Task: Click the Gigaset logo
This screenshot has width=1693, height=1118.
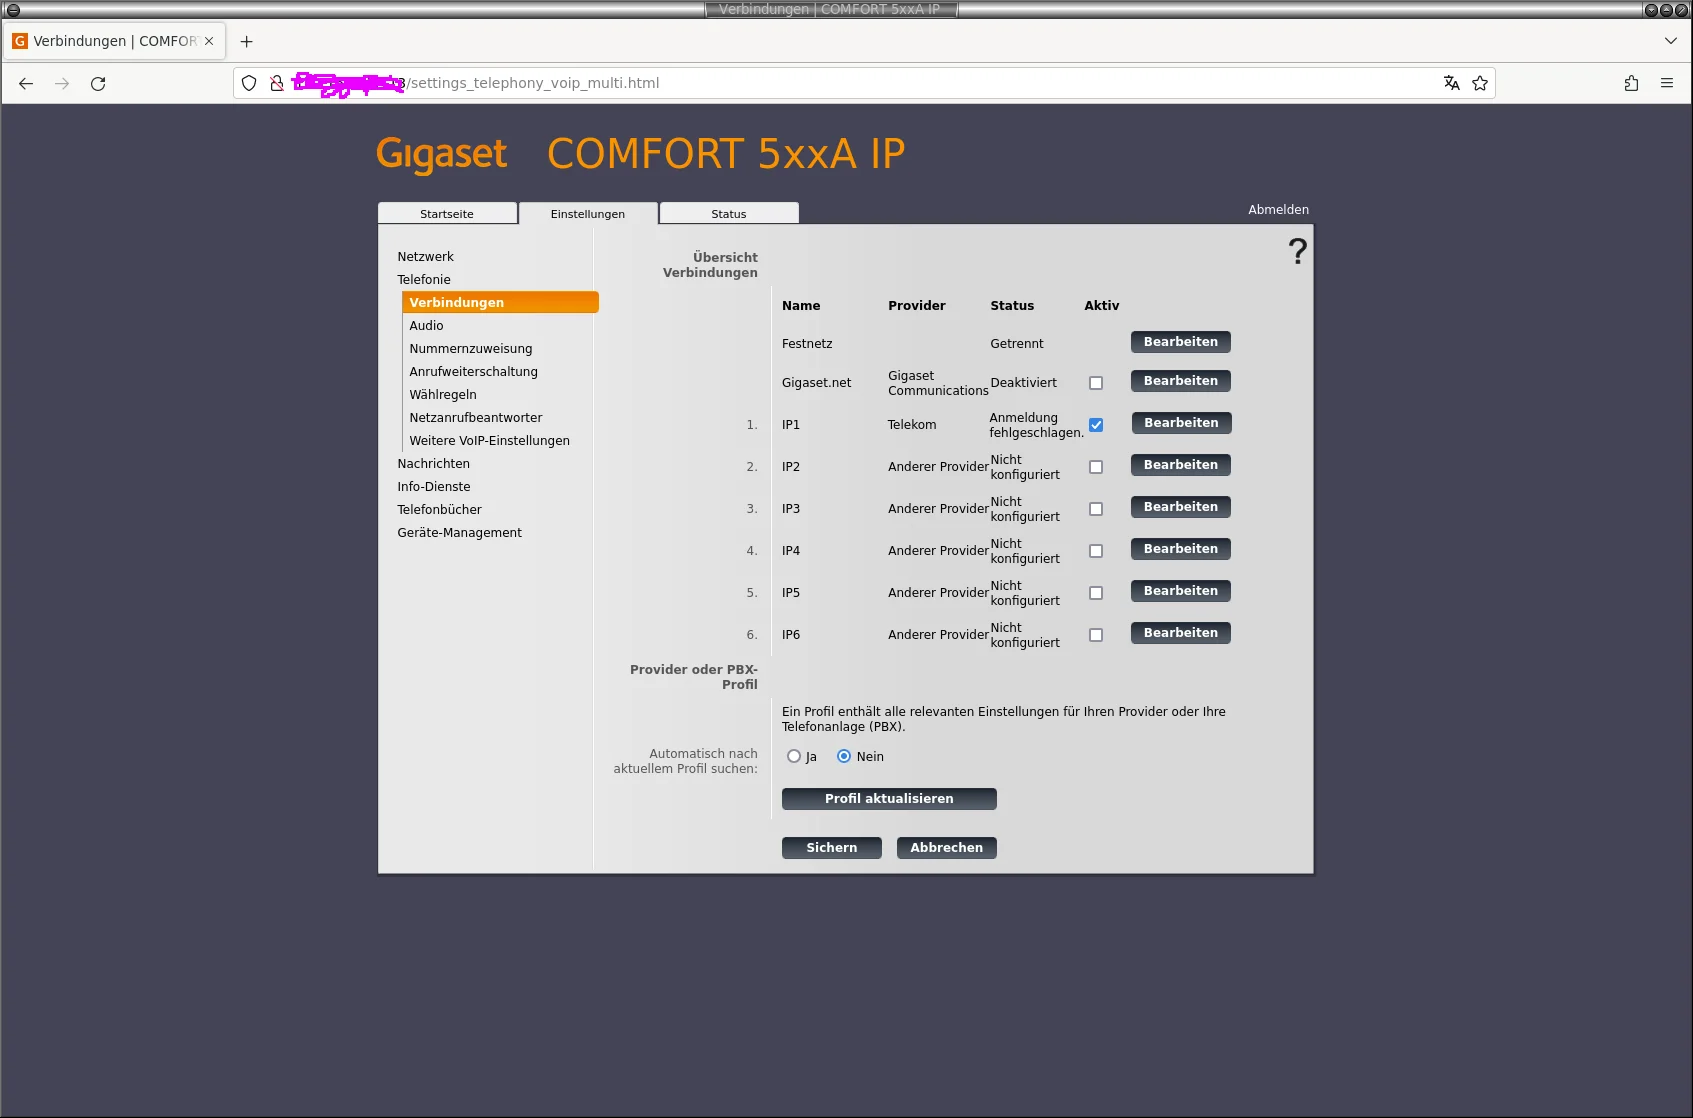Action: [442, 154]
